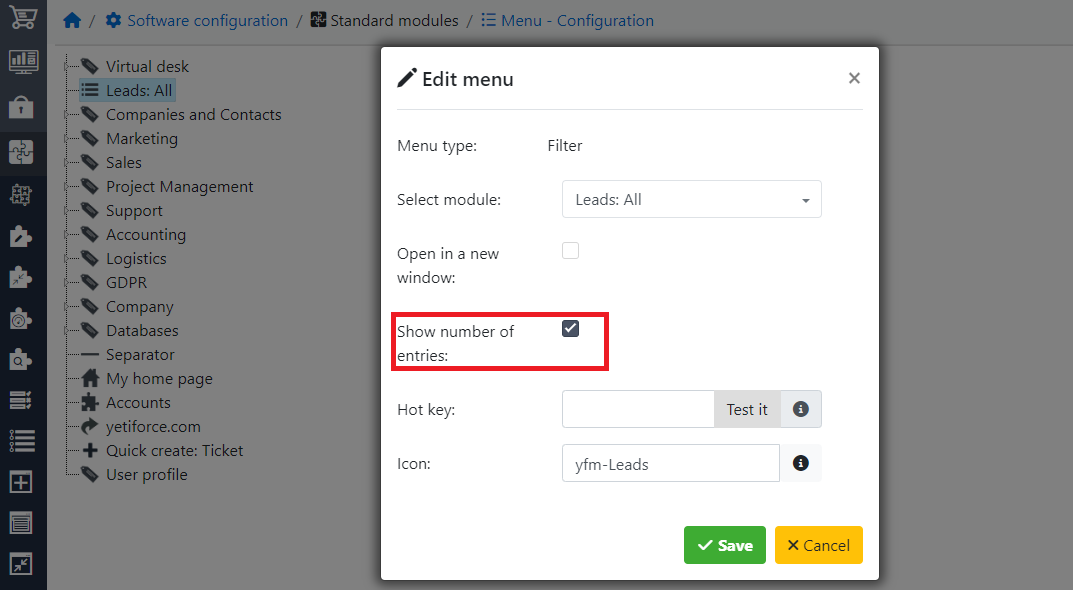Click the info icon beside Hot key field
This screenshot has height=590, width=1073.
coord(801,409)
